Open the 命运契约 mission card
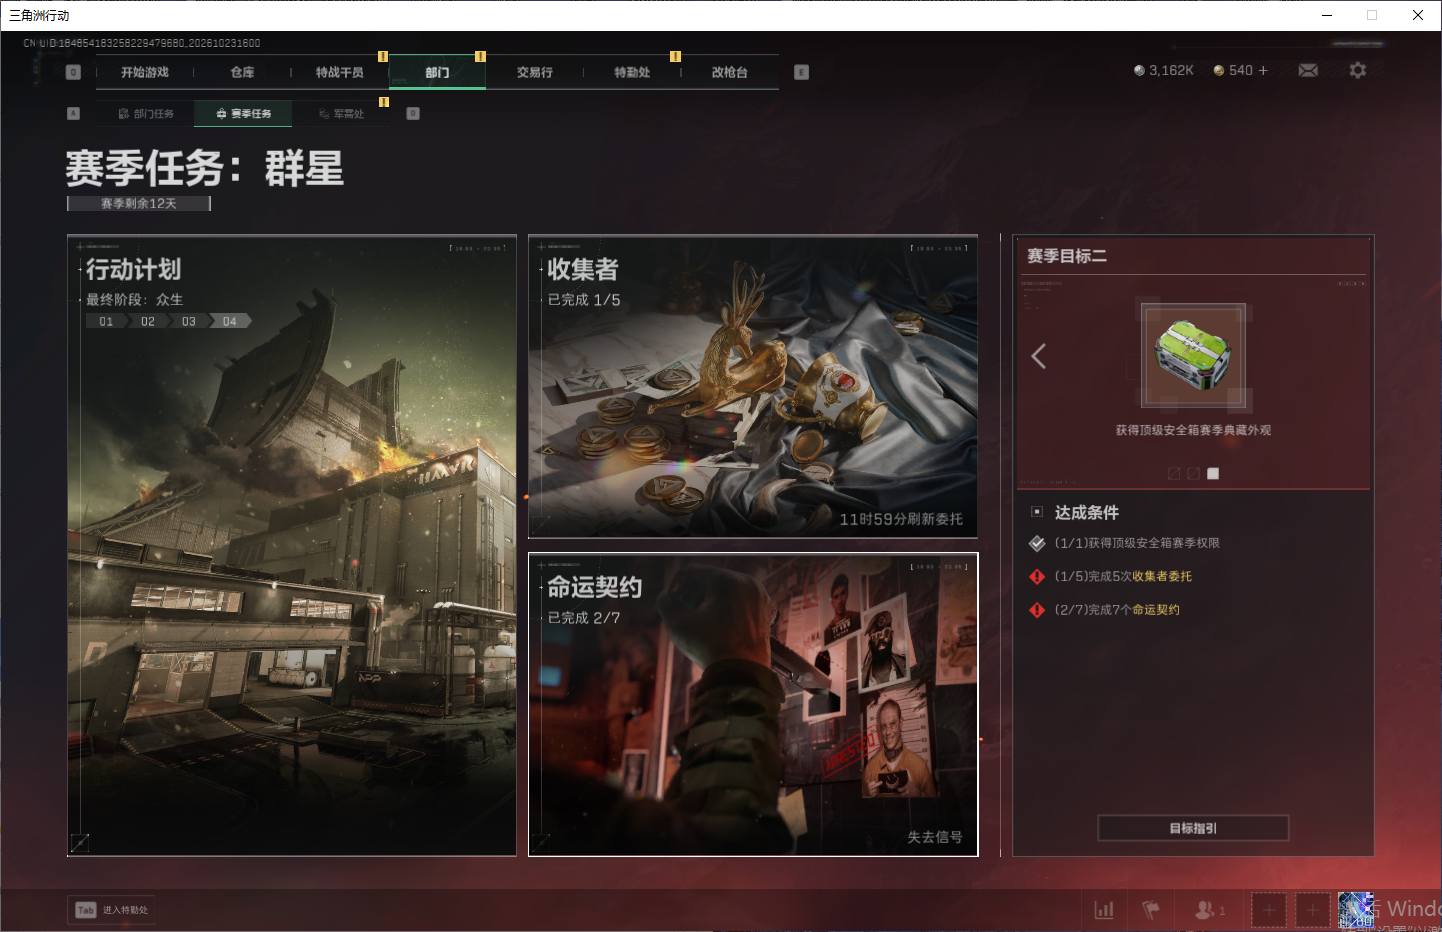The width and height of the screenshot is (1442, 932). coord(753,705)
